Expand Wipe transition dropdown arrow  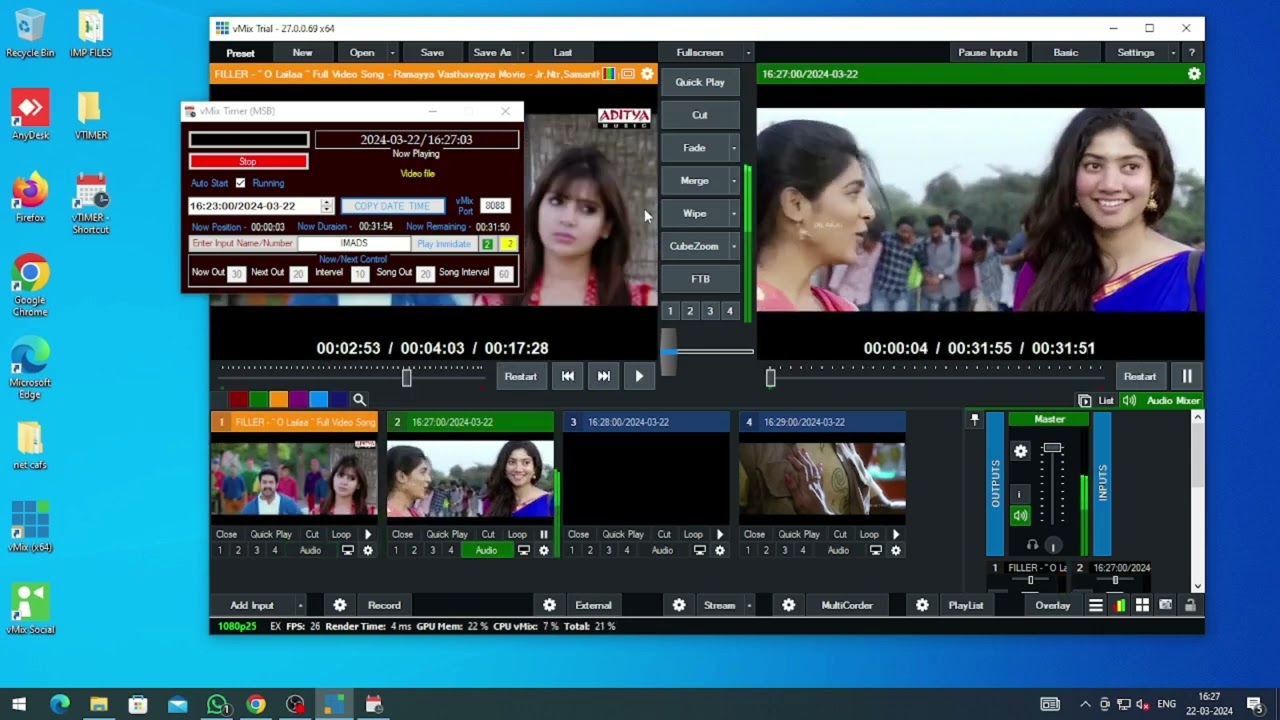point(734,214)
